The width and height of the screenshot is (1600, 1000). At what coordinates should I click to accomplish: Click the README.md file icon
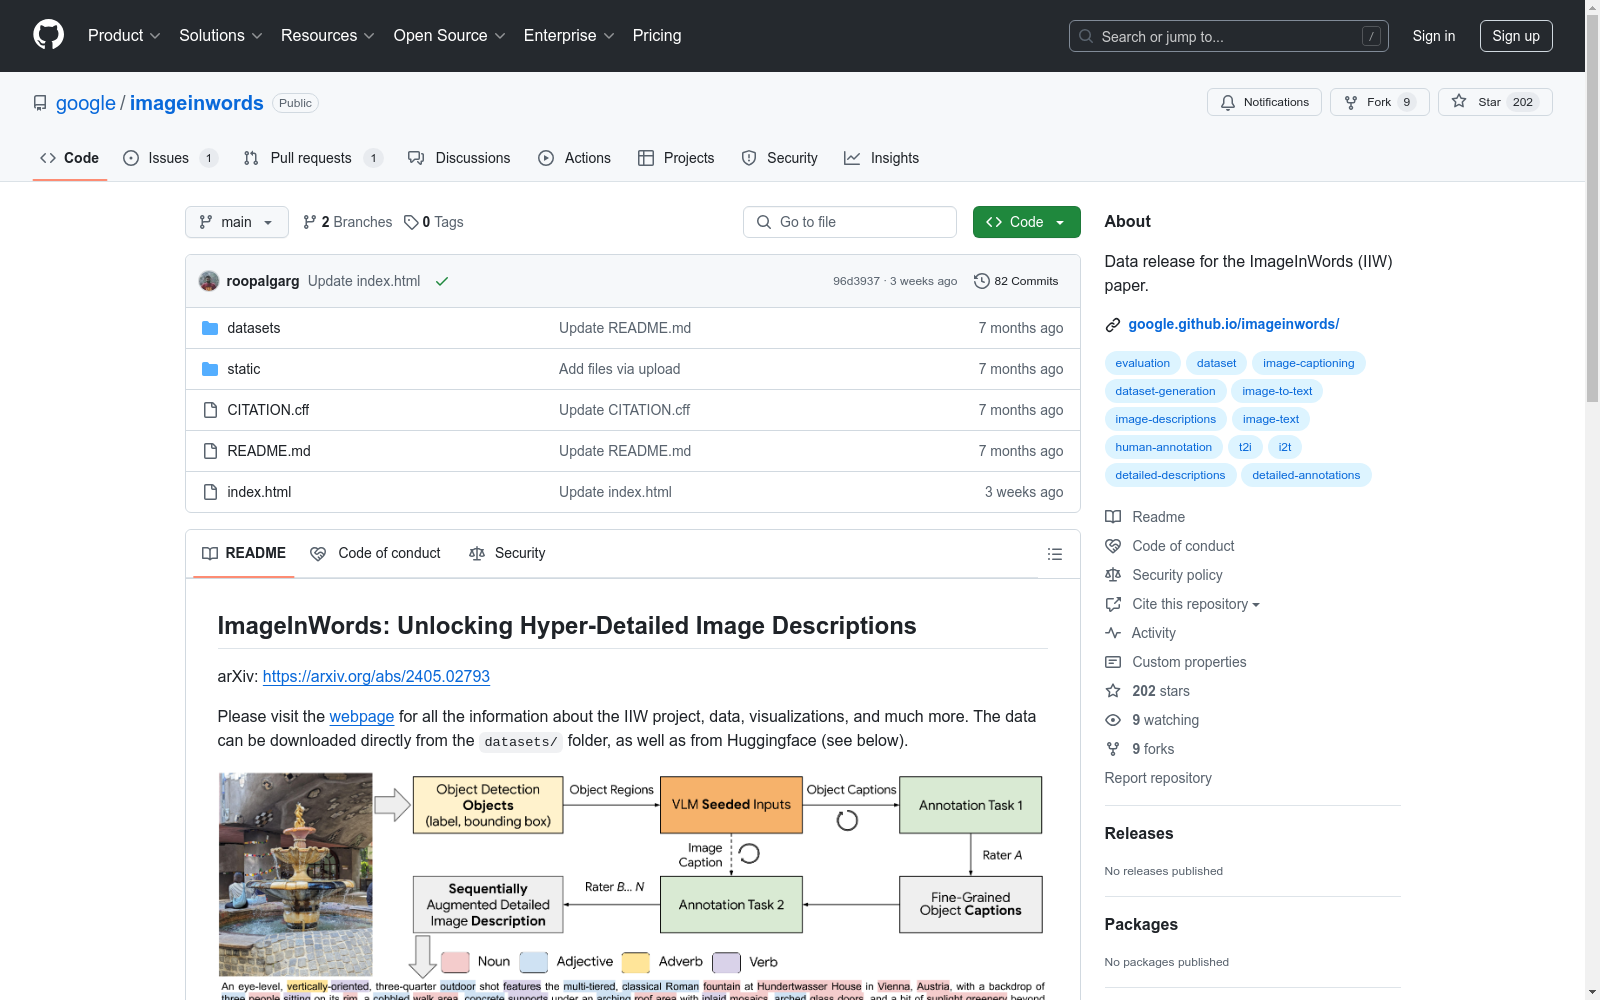pos(210,451)
